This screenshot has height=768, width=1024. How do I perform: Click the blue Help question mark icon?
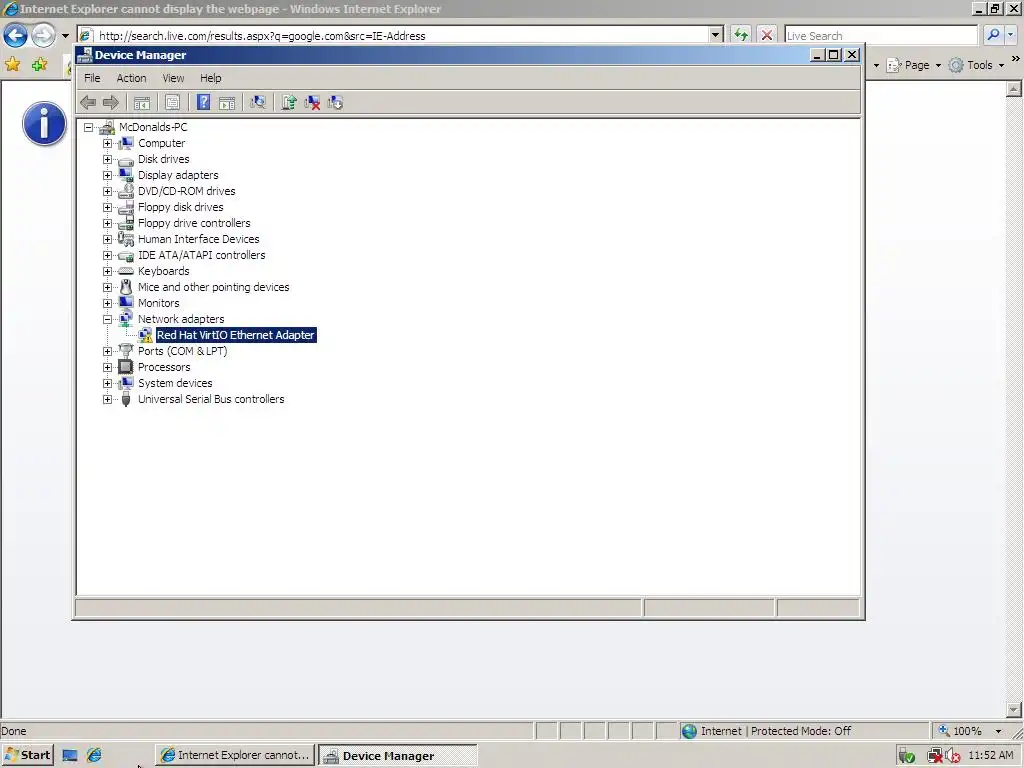tap(204, 103)
